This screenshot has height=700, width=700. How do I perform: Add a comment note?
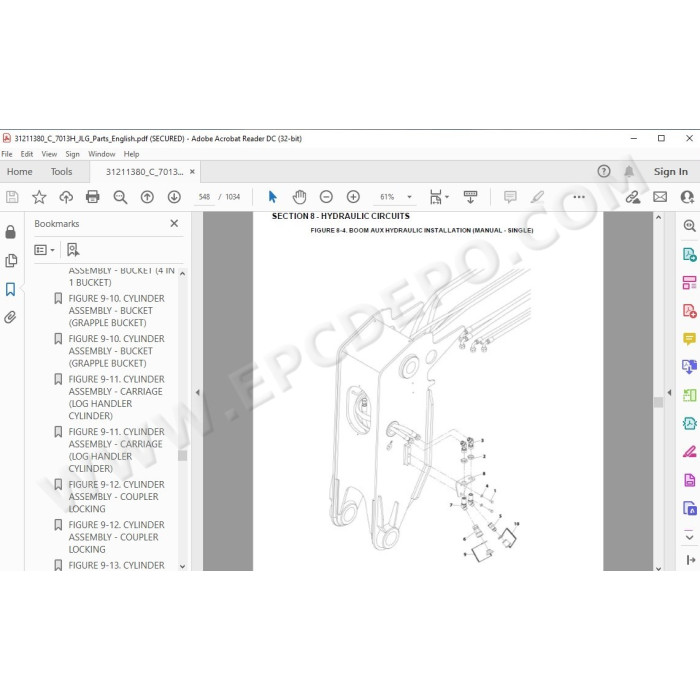pyautogui.click(x=510, y=197)
